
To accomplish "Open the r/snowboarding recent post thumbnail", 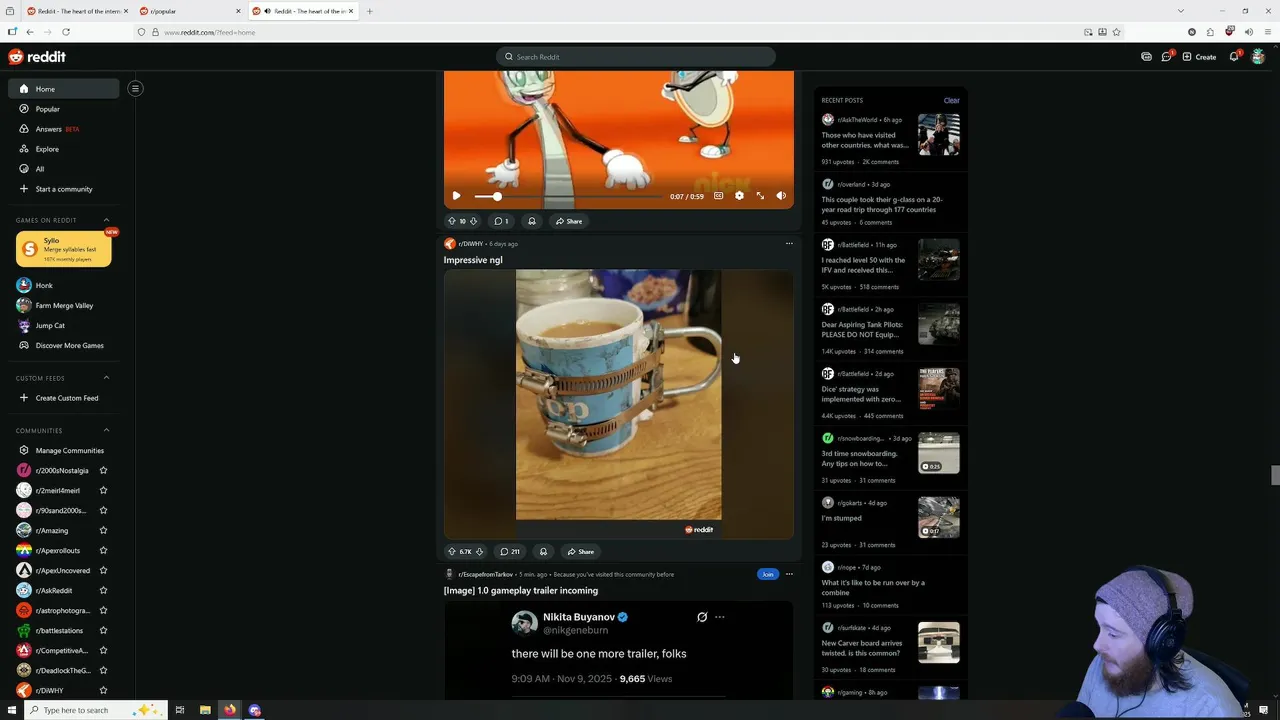I will (x=939, y=453).
